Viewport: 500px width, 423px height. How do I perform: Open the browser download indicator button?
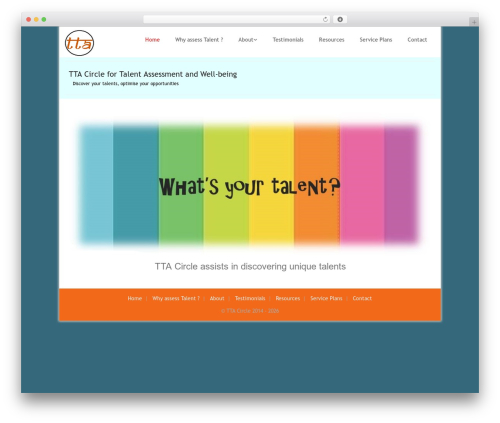tap(340, 19)
